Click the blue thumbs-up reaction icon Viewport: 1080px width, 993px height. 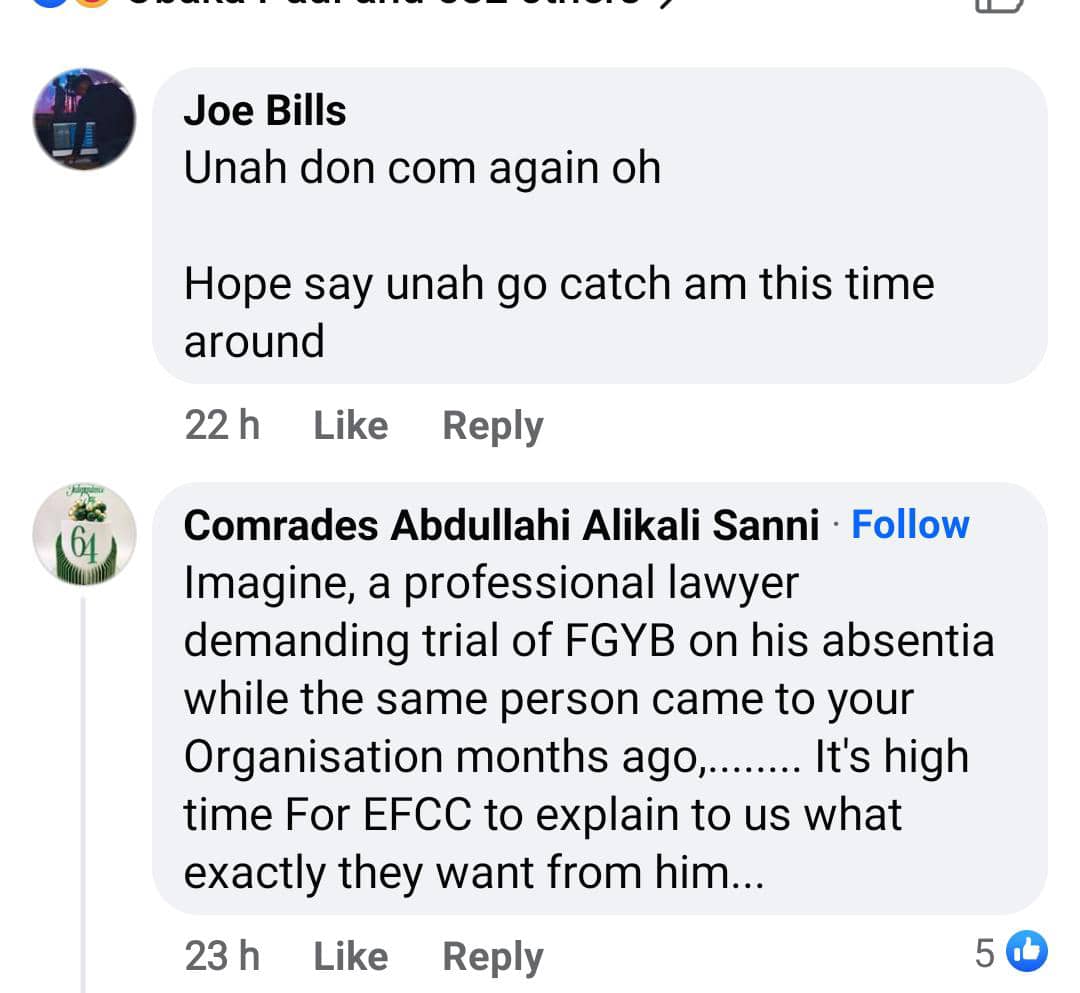pos(1027,953)
